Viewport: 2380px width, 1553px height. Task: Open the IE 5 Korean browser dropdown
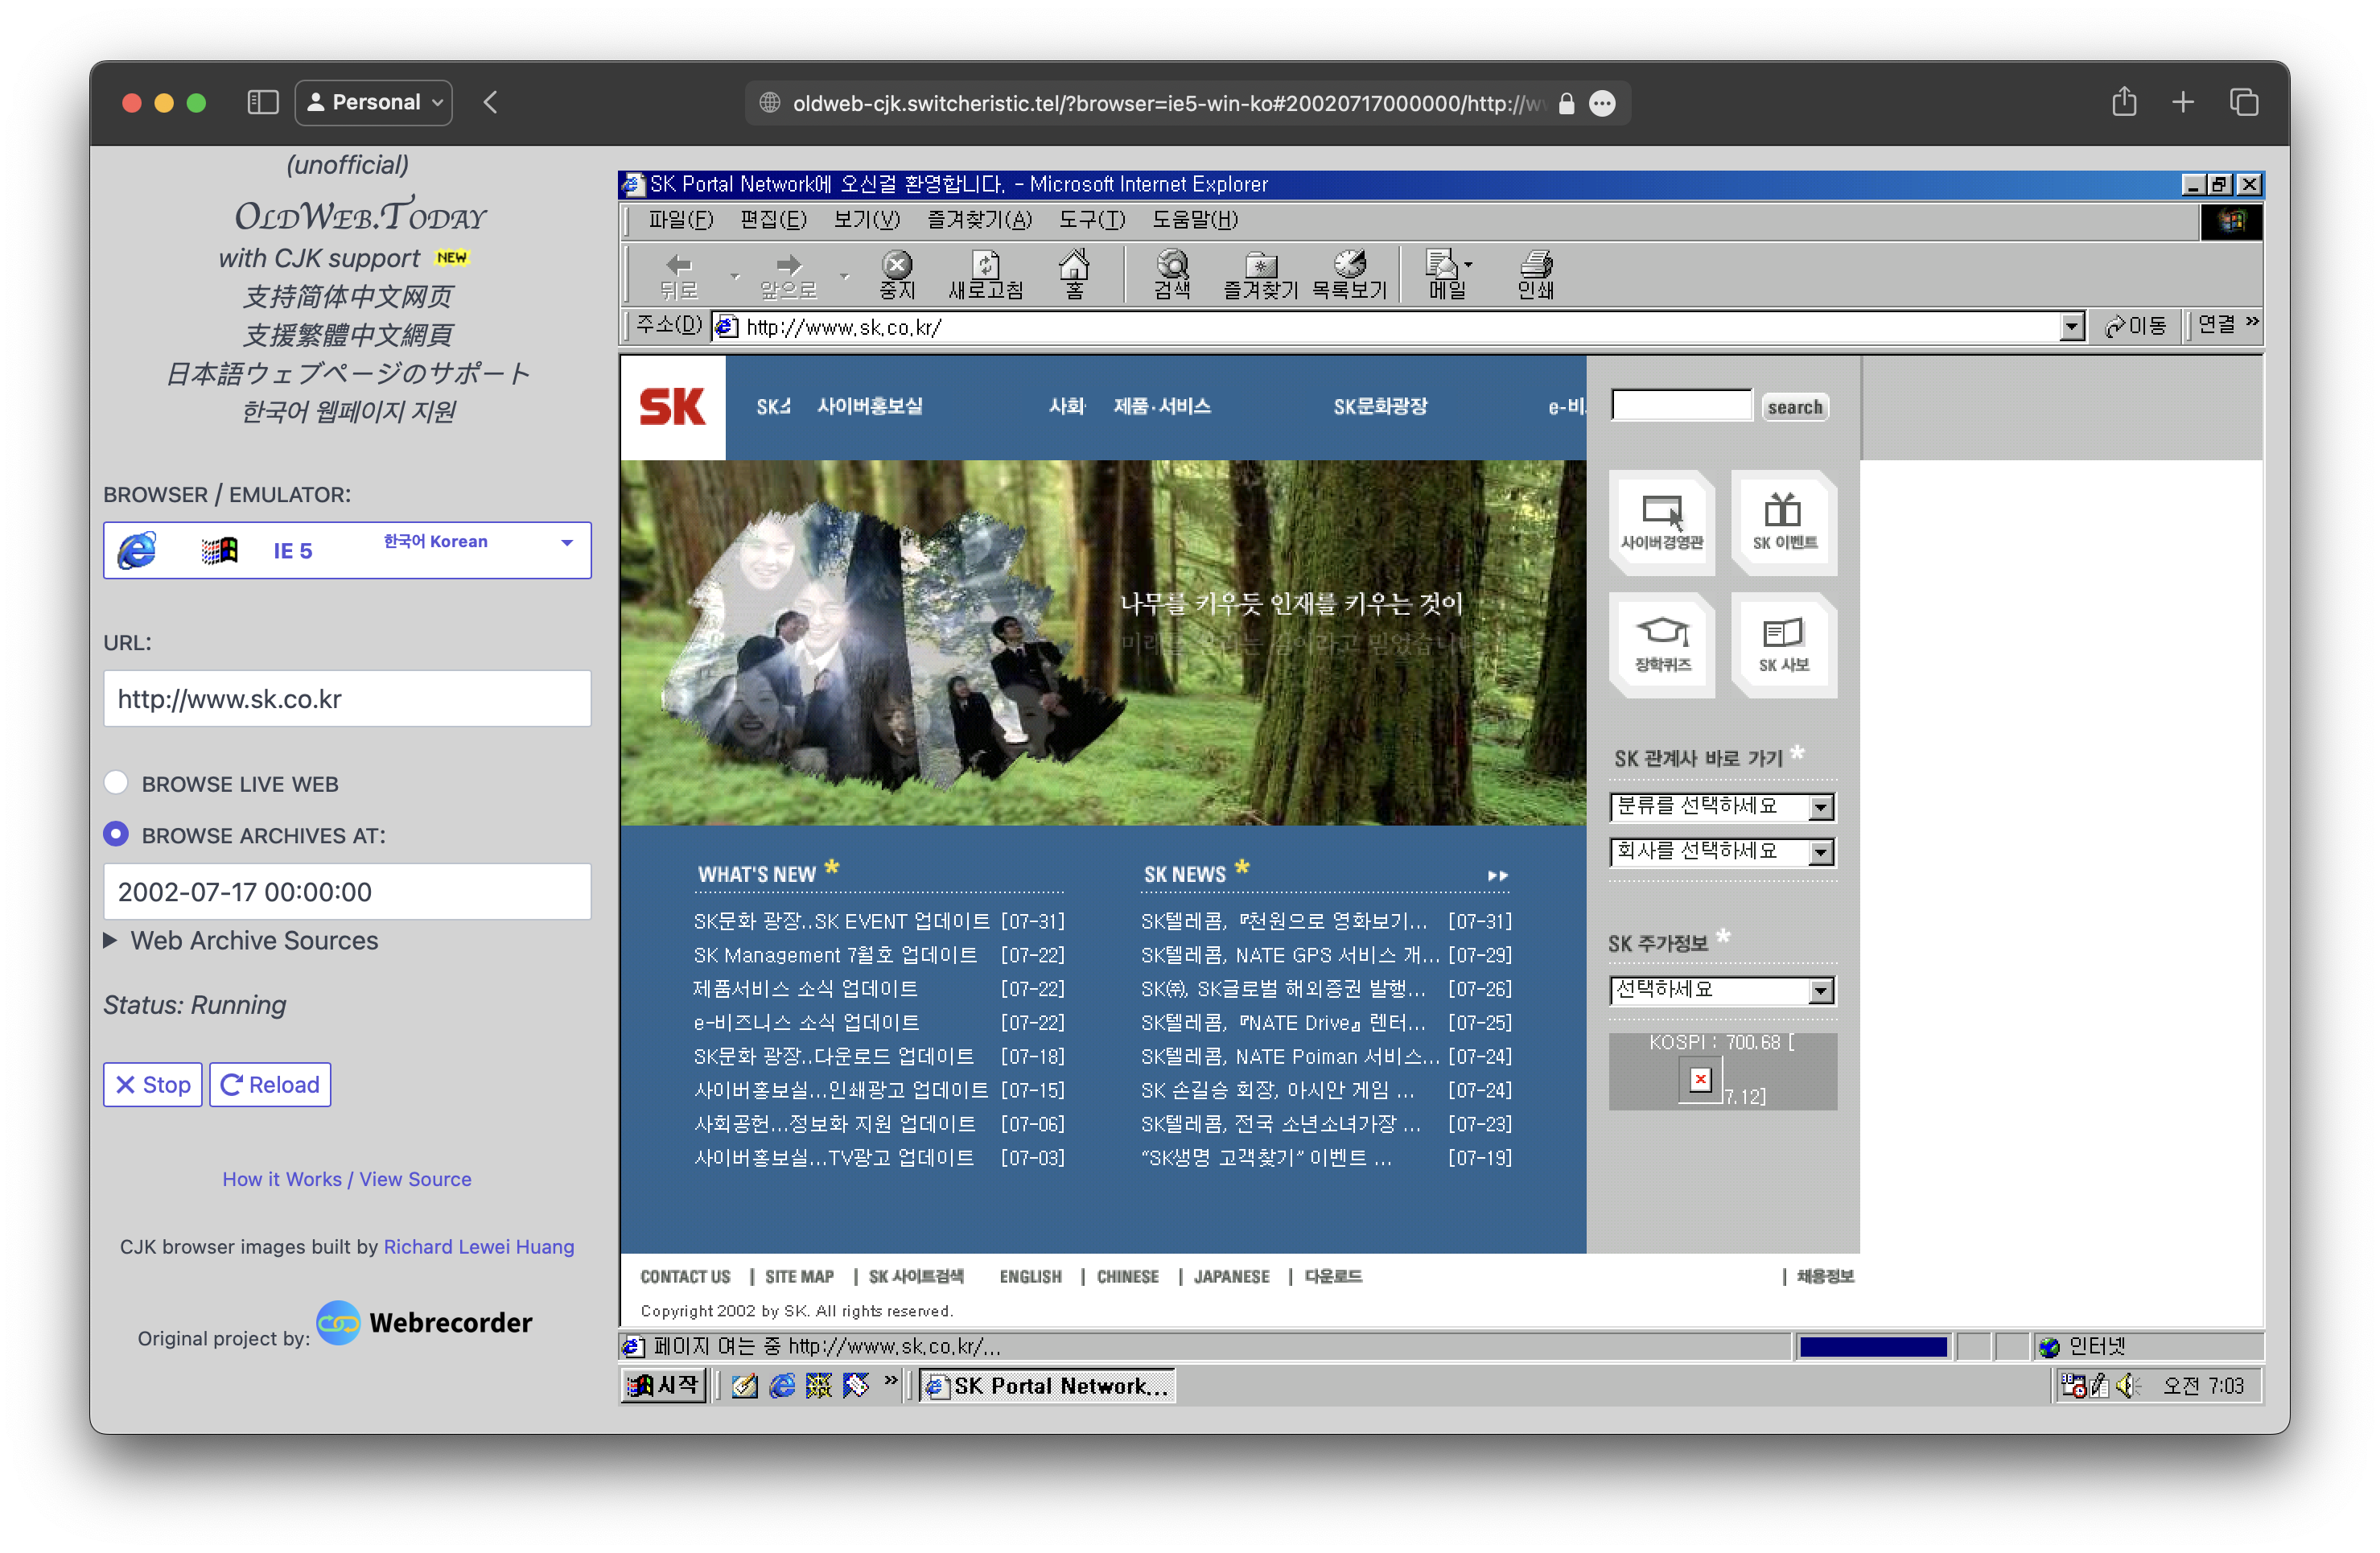(x=347, y=550)
